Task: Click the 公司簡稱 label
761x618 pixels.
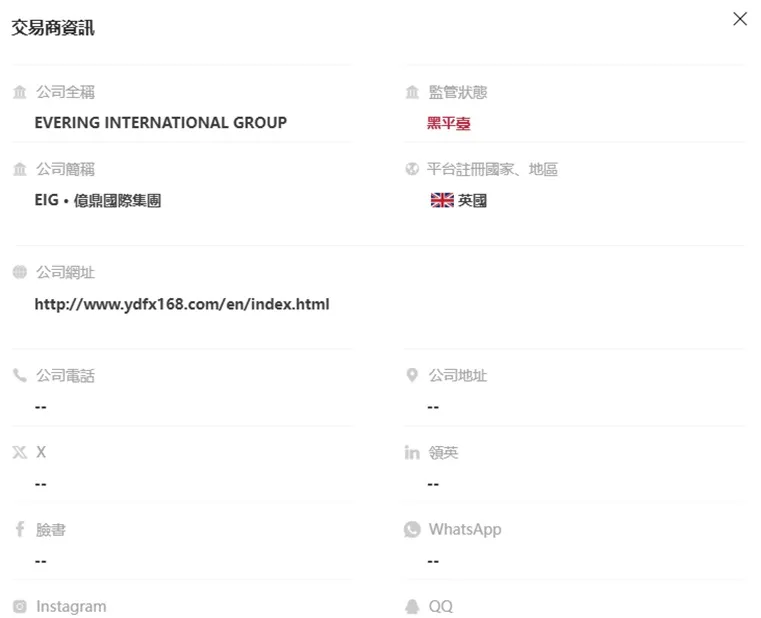Action: tap(66, 169)
